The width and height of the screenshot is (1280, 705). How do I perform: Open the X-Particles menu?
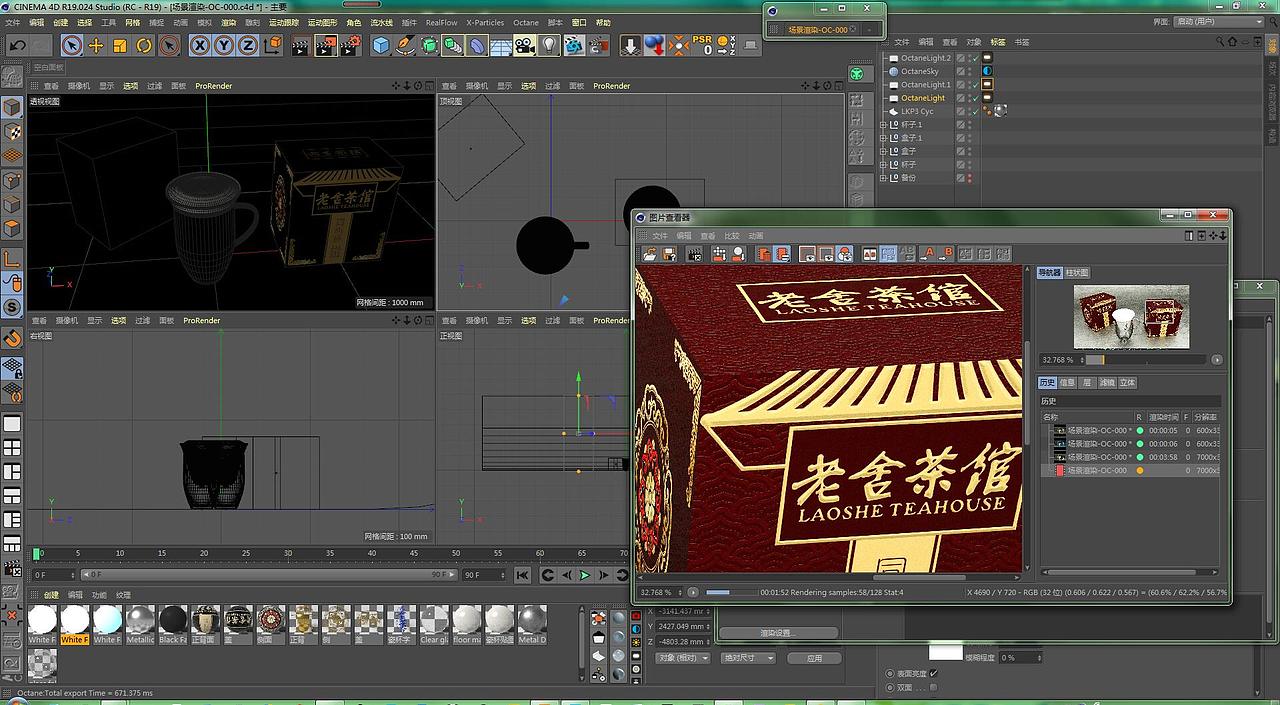[x=485, y=22]
